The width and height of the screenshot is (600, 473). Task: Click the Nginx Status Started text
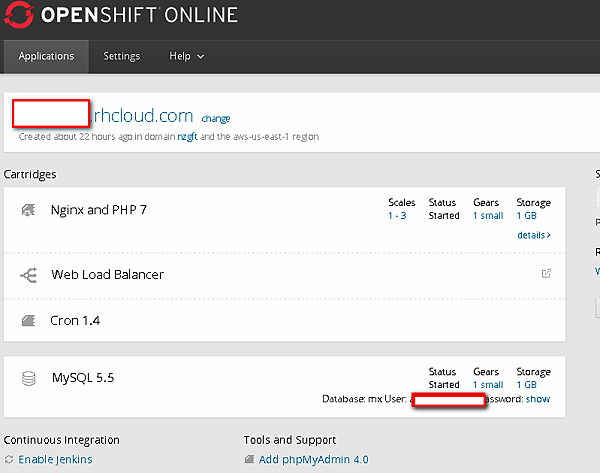tap(444, 209)
